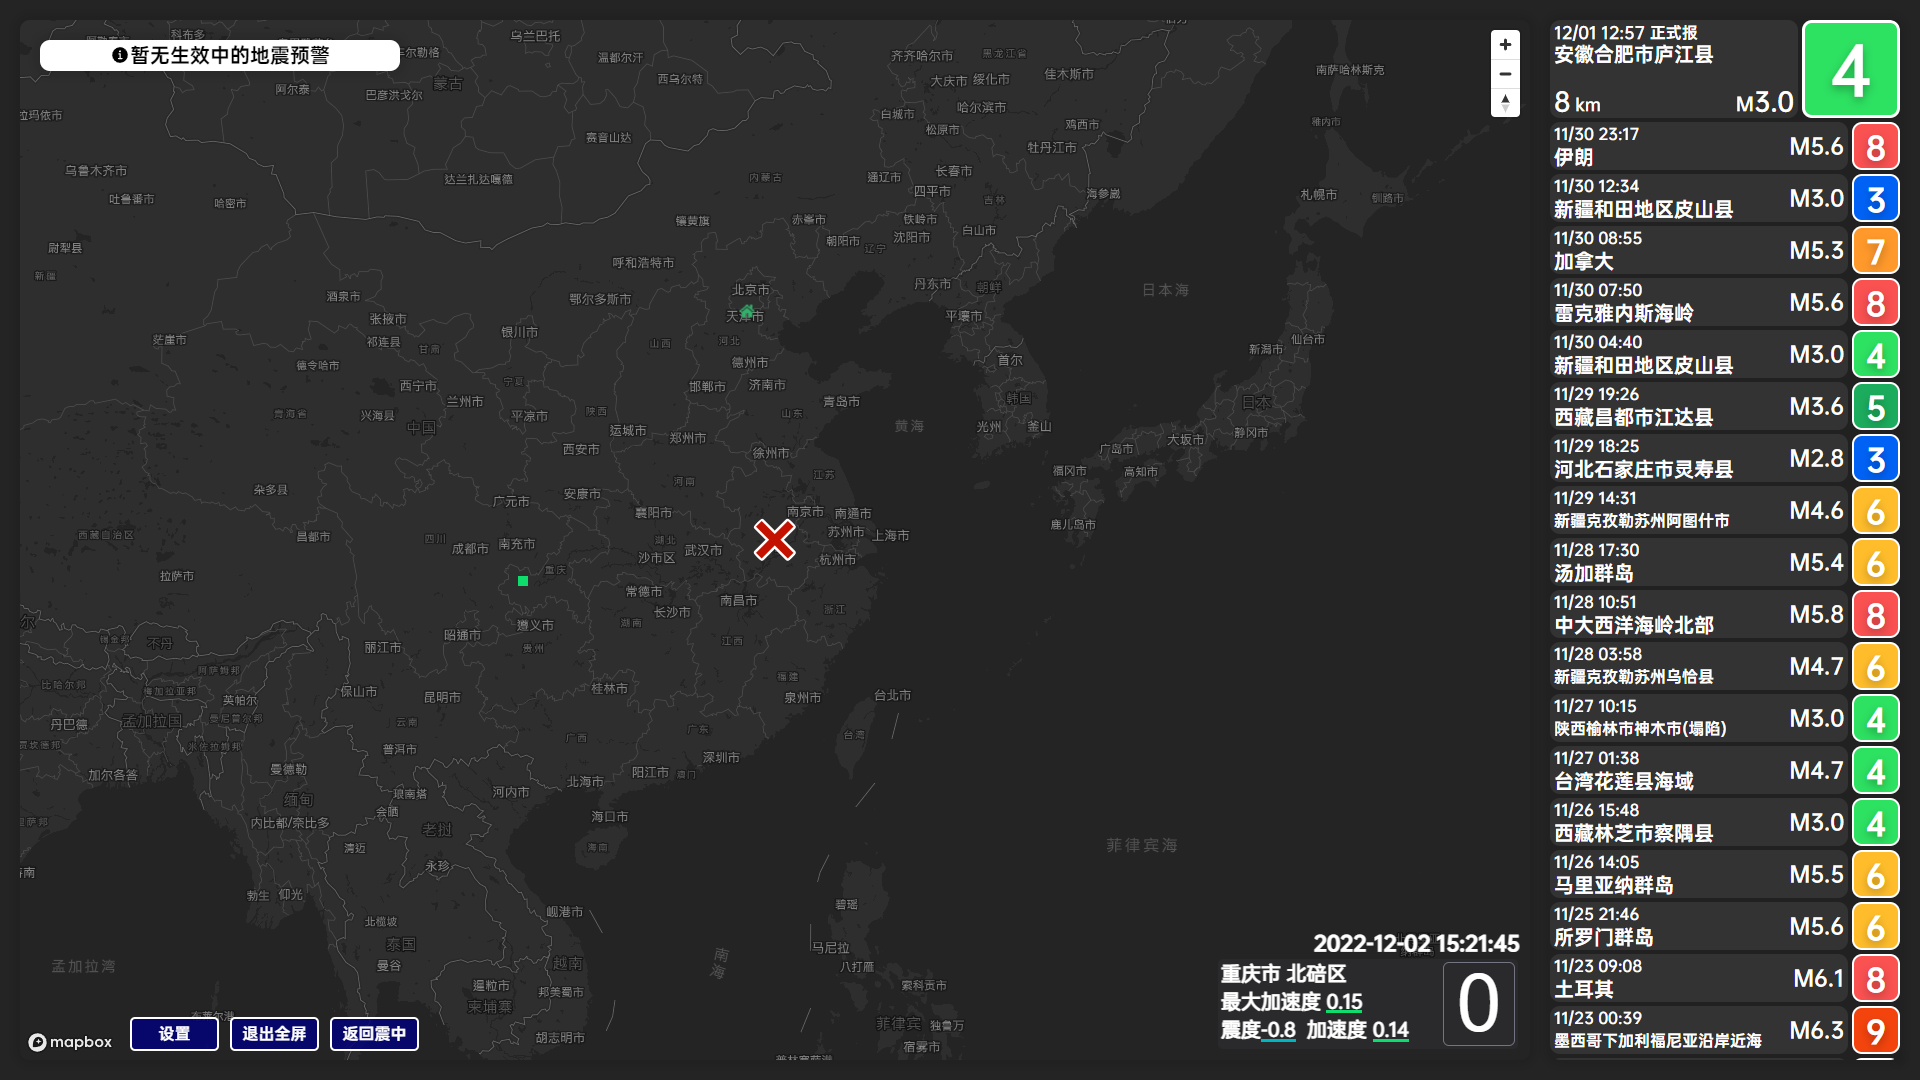Click the green intensity 4 badge at top

pyautogui.click(x=1850, y=69)
